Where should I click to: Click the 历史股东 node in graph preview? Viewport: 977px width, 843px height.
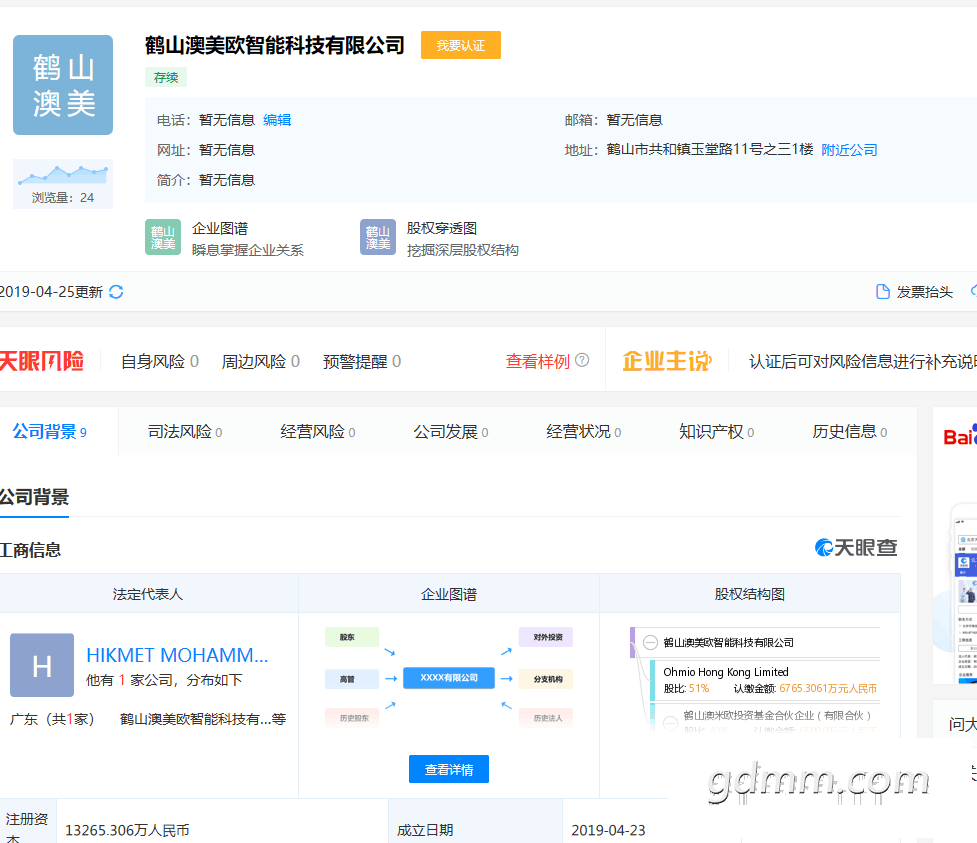click(x=351, y=718)
